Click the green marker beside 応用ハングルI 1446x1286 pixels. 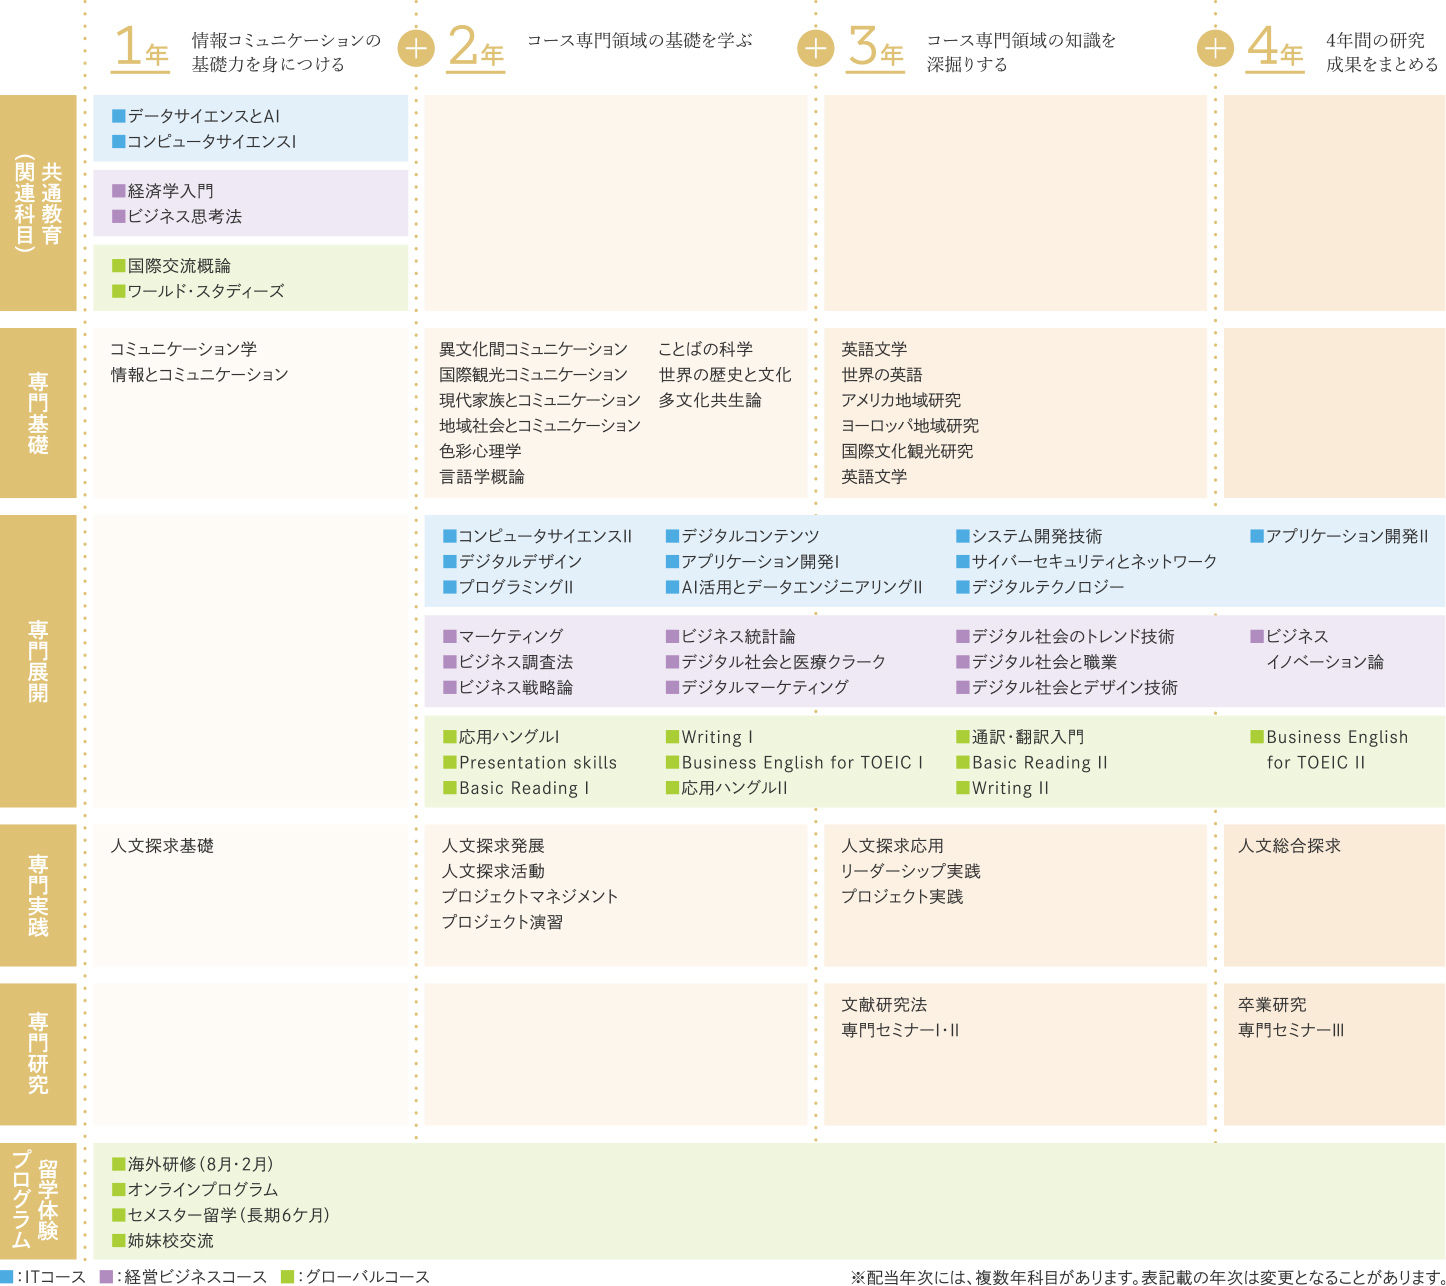click(x=450, y=737)
